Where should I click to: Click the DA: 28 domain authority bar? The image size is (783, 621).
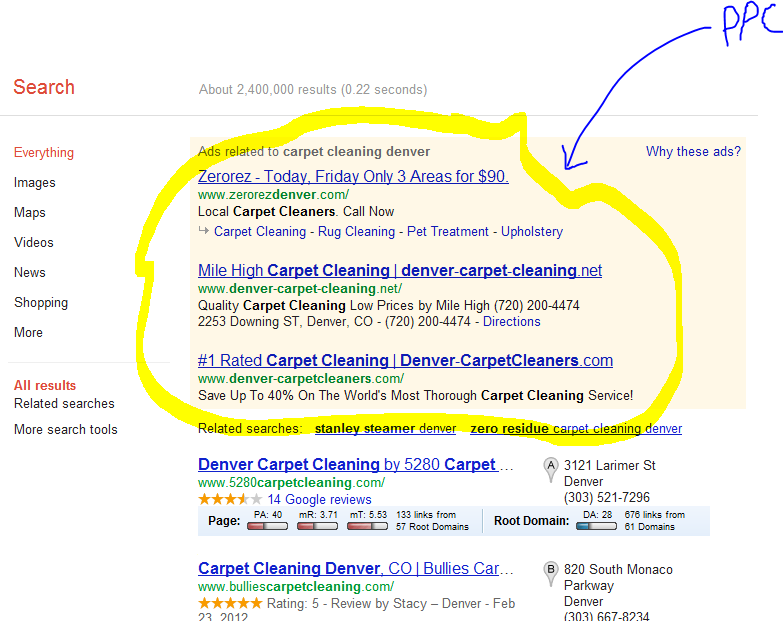pyautogui.click(x=596, y=526)
